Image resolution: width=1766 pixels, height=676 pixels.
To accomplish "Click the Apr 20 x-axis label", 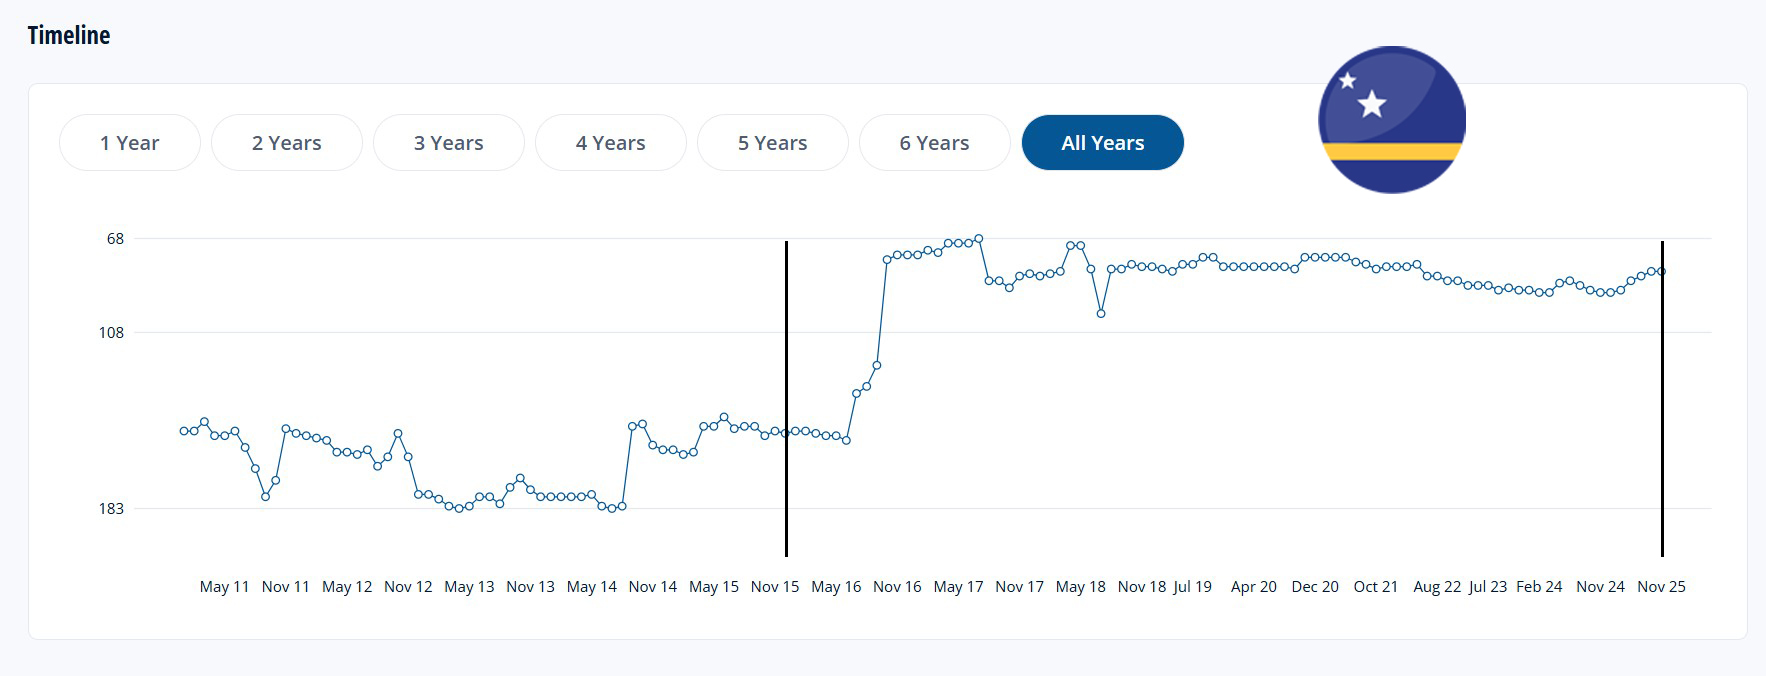I will (x=1253, y=587).
